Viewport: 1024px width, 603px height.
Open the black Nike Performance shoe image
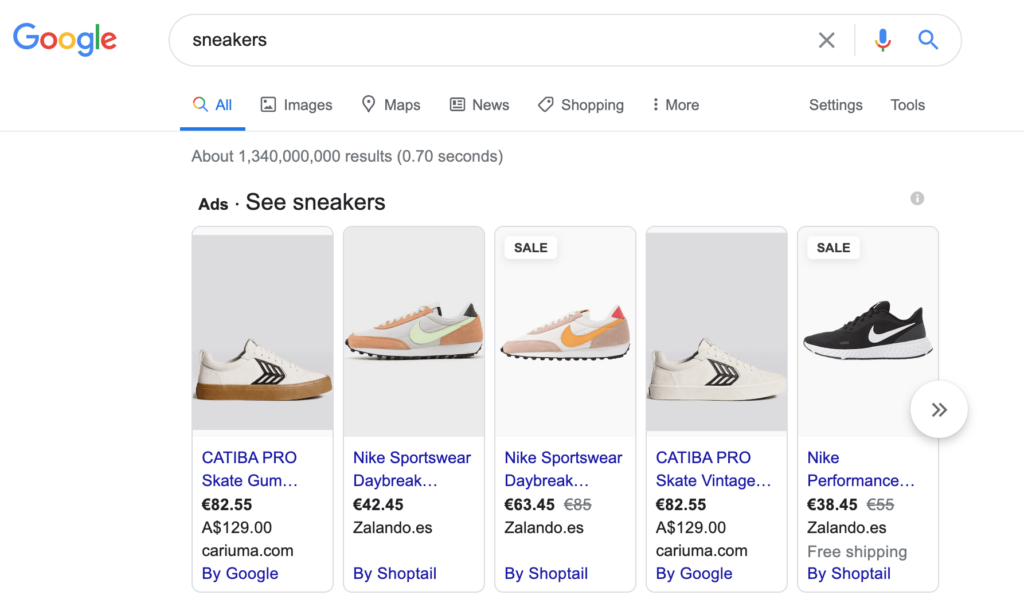pyautogui.click(x=868, y=332)
